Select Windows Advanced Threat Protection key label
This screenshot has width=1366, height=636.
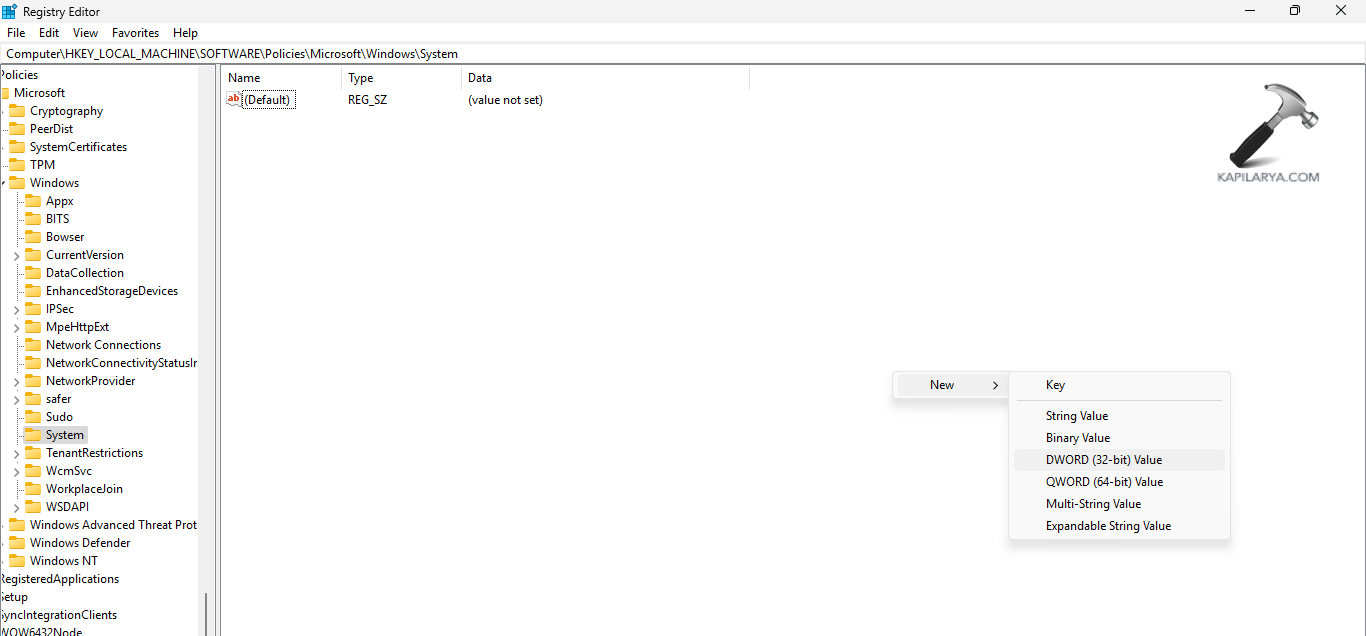tap(113, 525)
